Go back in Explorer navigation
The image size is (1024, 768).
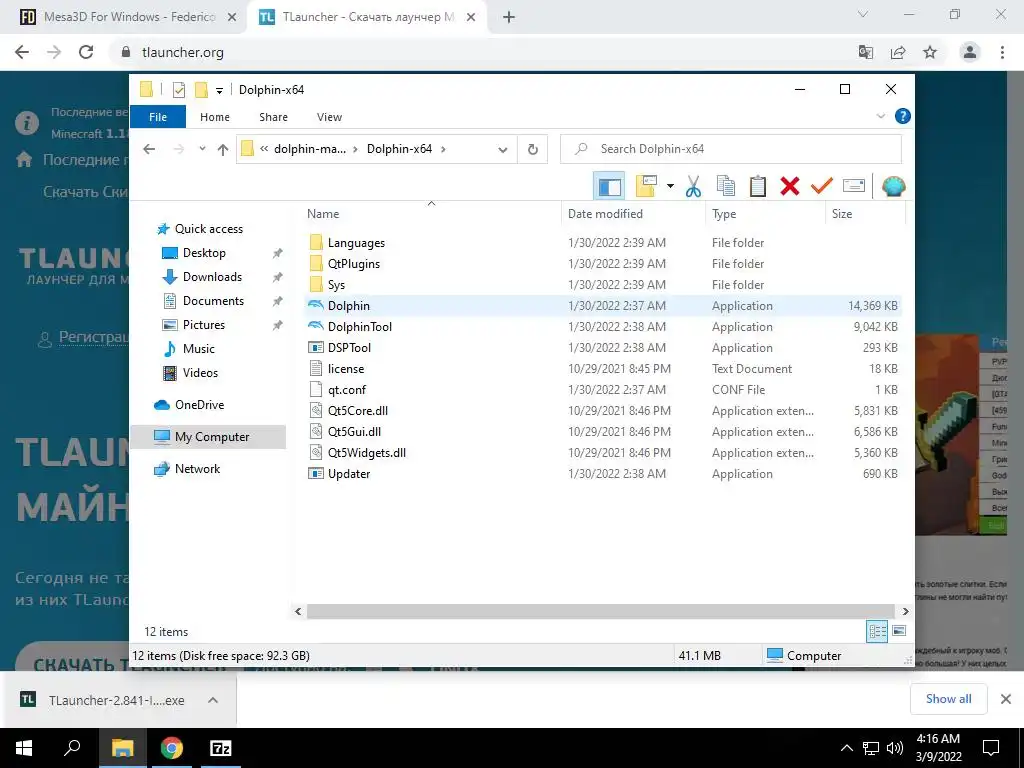[x=149, y=149]
